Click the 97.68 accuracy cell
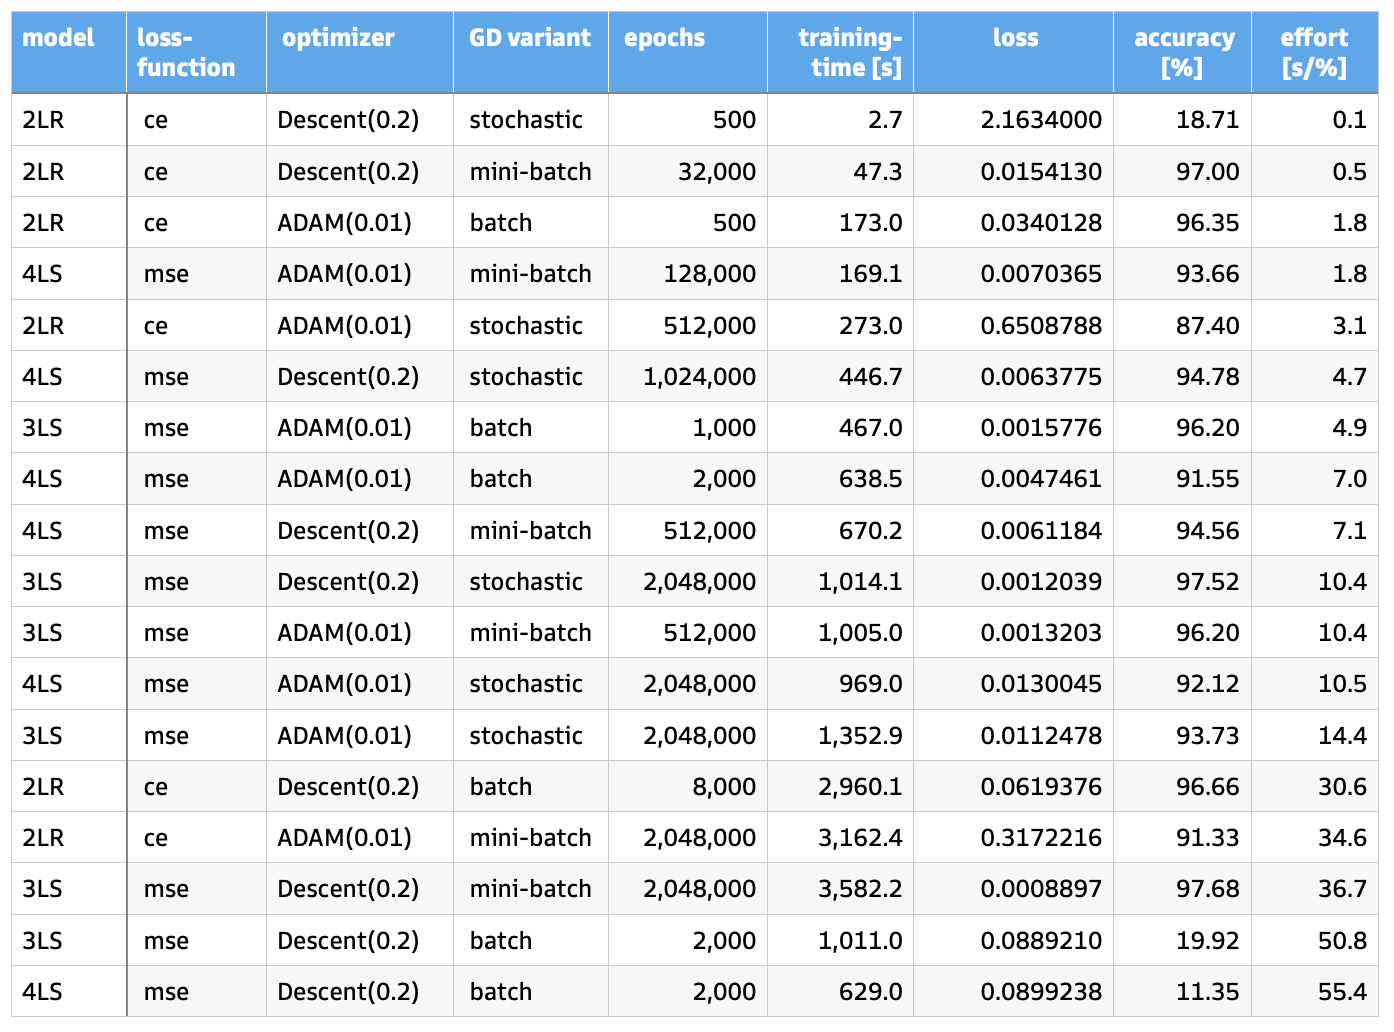 [x=1207, y=889]
